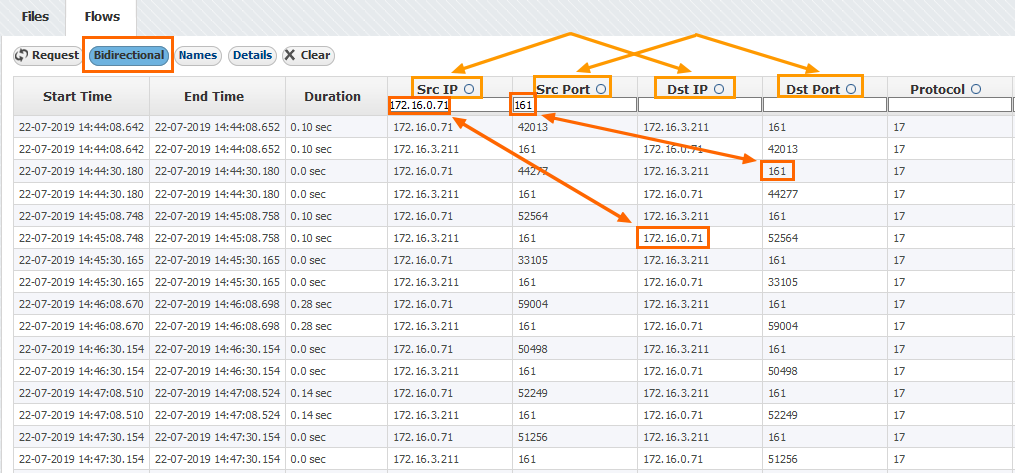Click the End Time column header

pyautogui.click(x=214, y=97)
